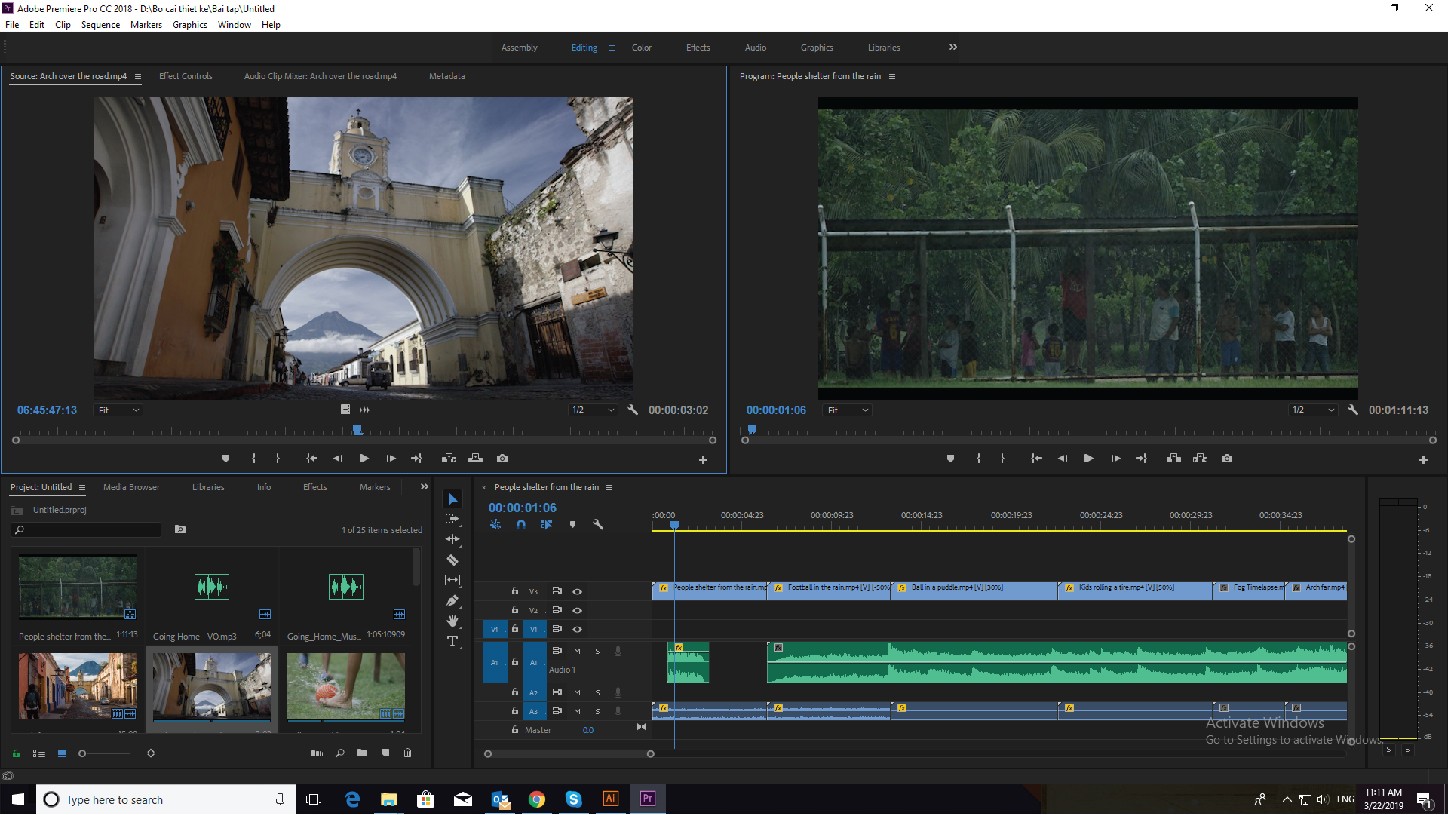Toggle track output eye for V2
This screenshot has width=1449, height=815.
[x=577, y=610]
